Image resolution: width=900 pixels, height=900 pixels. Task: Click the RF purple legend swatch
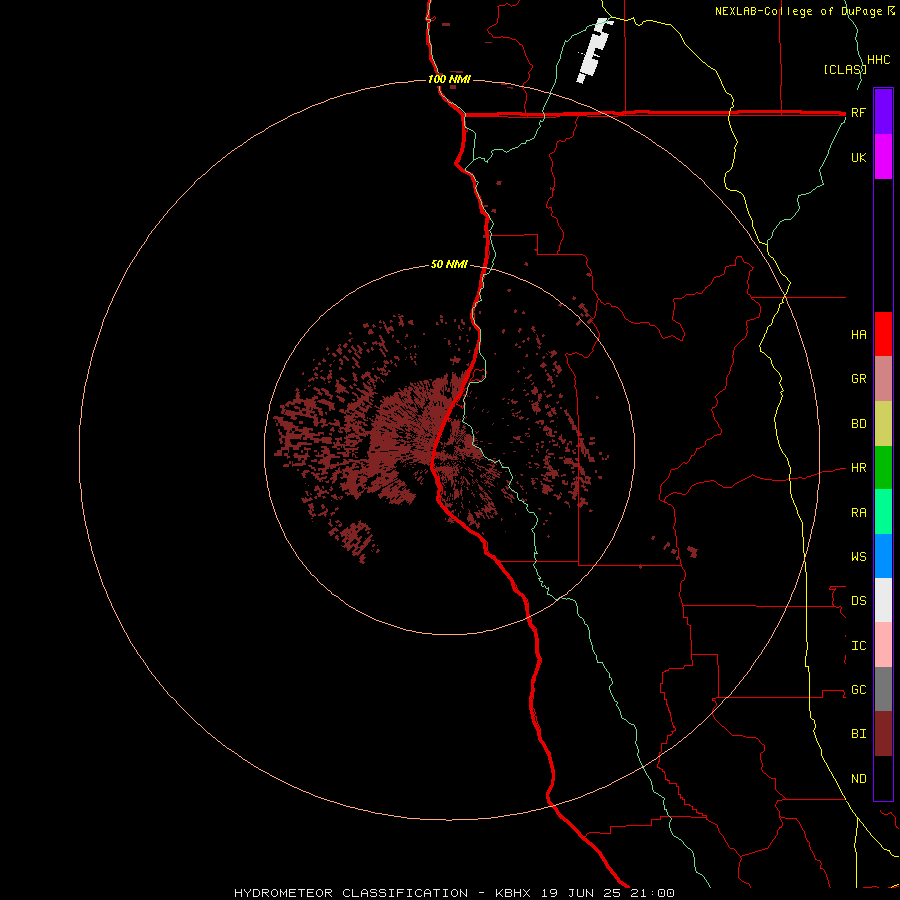(883, 112)
